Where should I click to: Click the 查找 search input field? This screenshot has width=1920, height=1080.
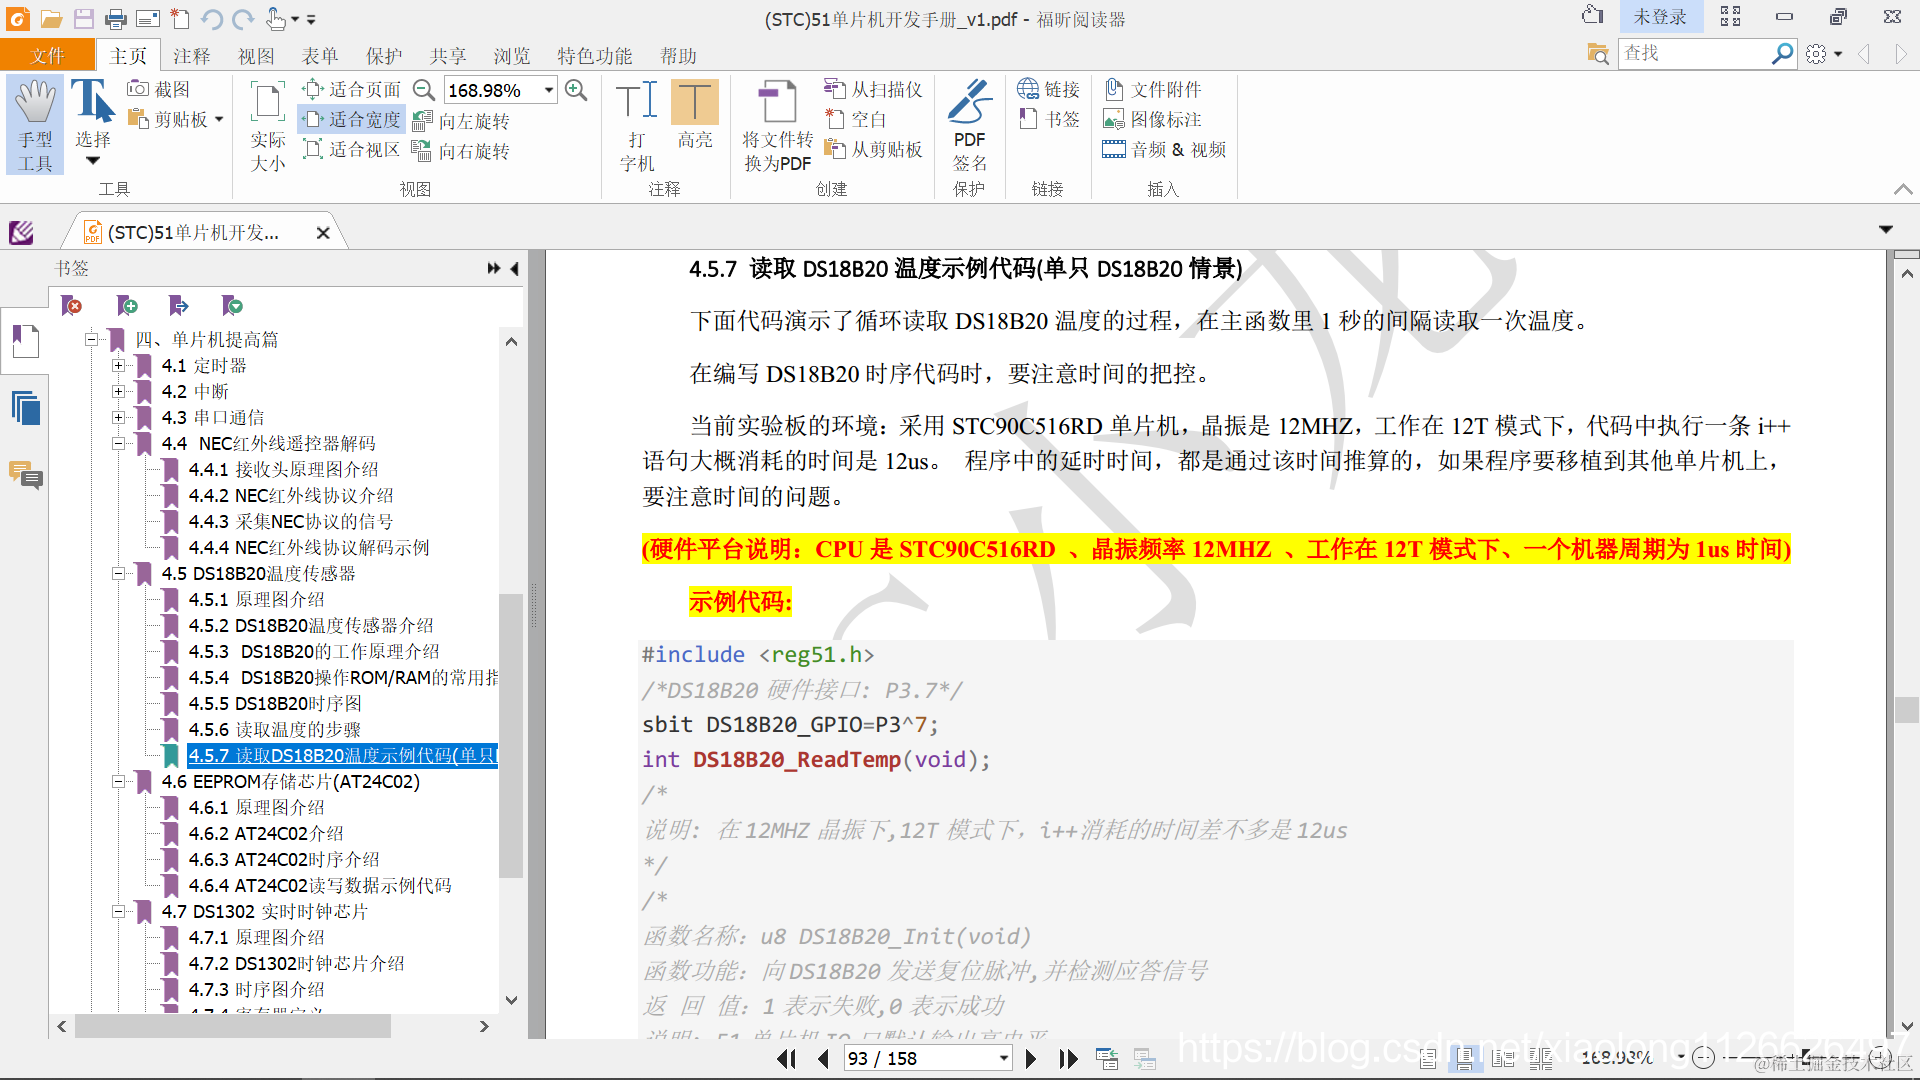point(1692,53)
